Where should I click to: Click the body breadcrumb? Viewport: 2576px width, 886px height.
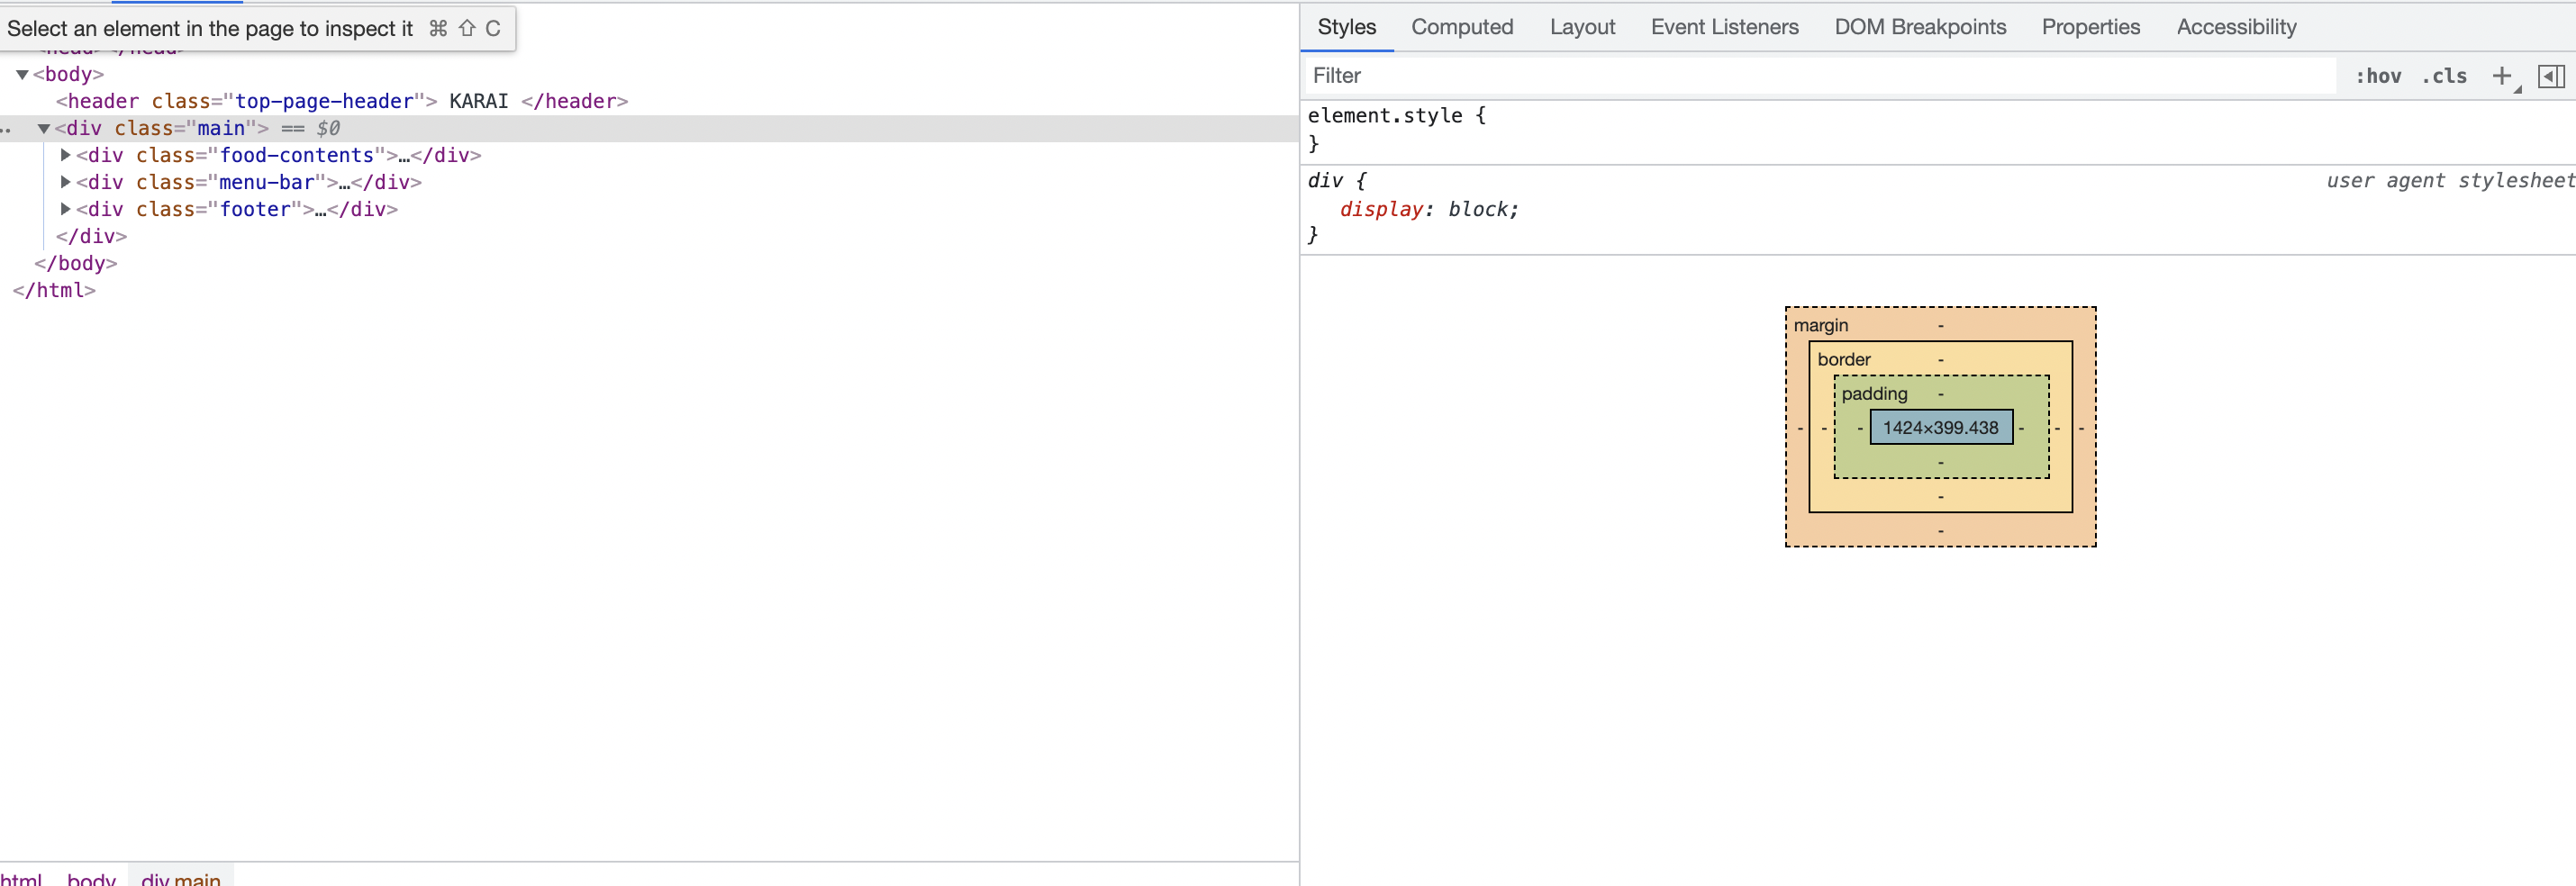(x=91, y=878)
